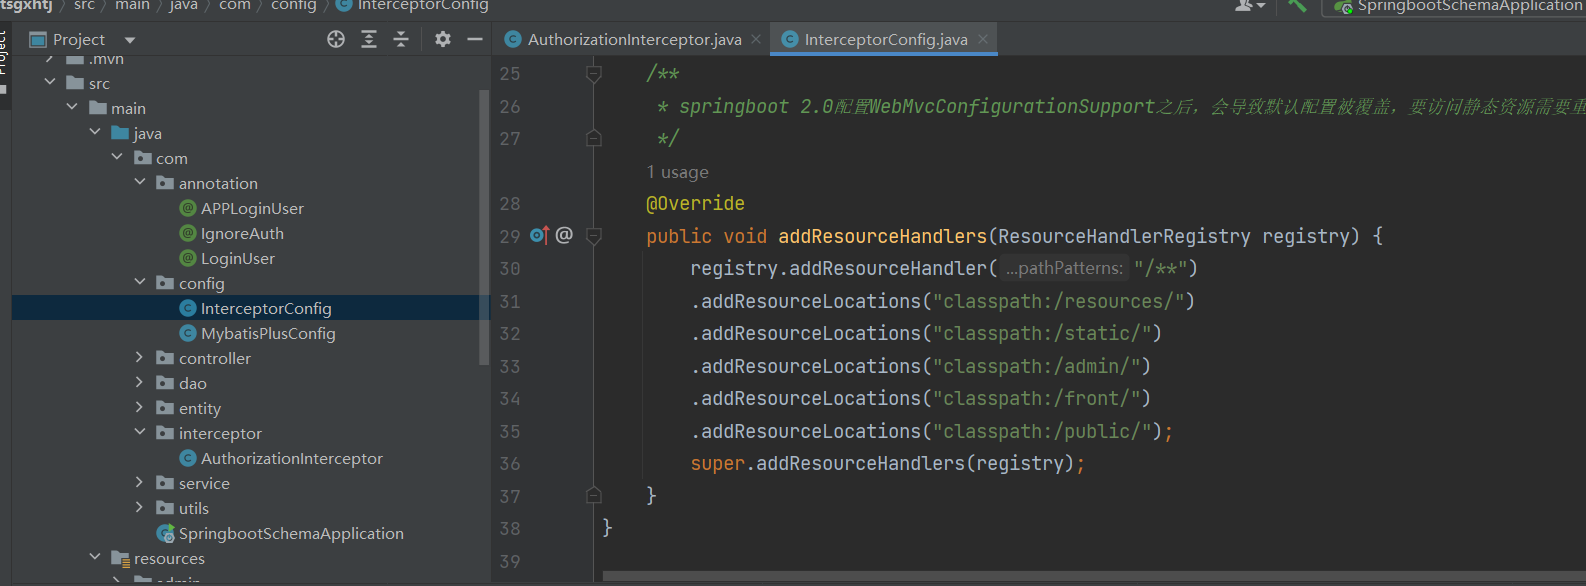Click the Collapse All icon in Project panel

pos(401,39)
